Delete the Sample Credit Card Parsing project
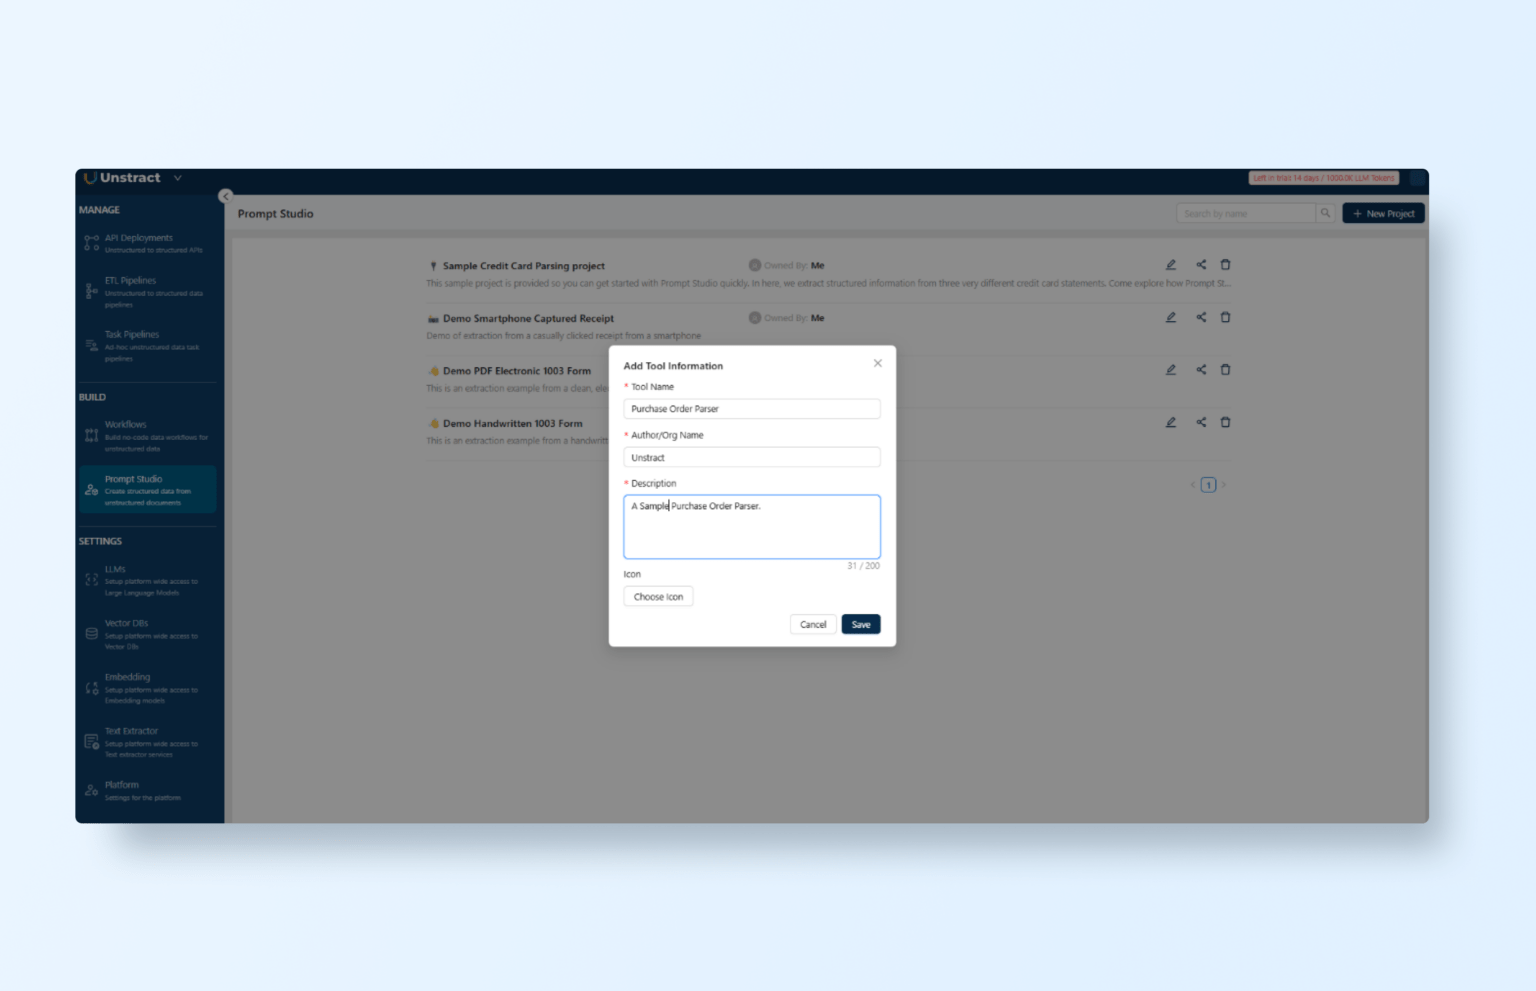Screen dimensions: 1536x991 click(1225, 265)
